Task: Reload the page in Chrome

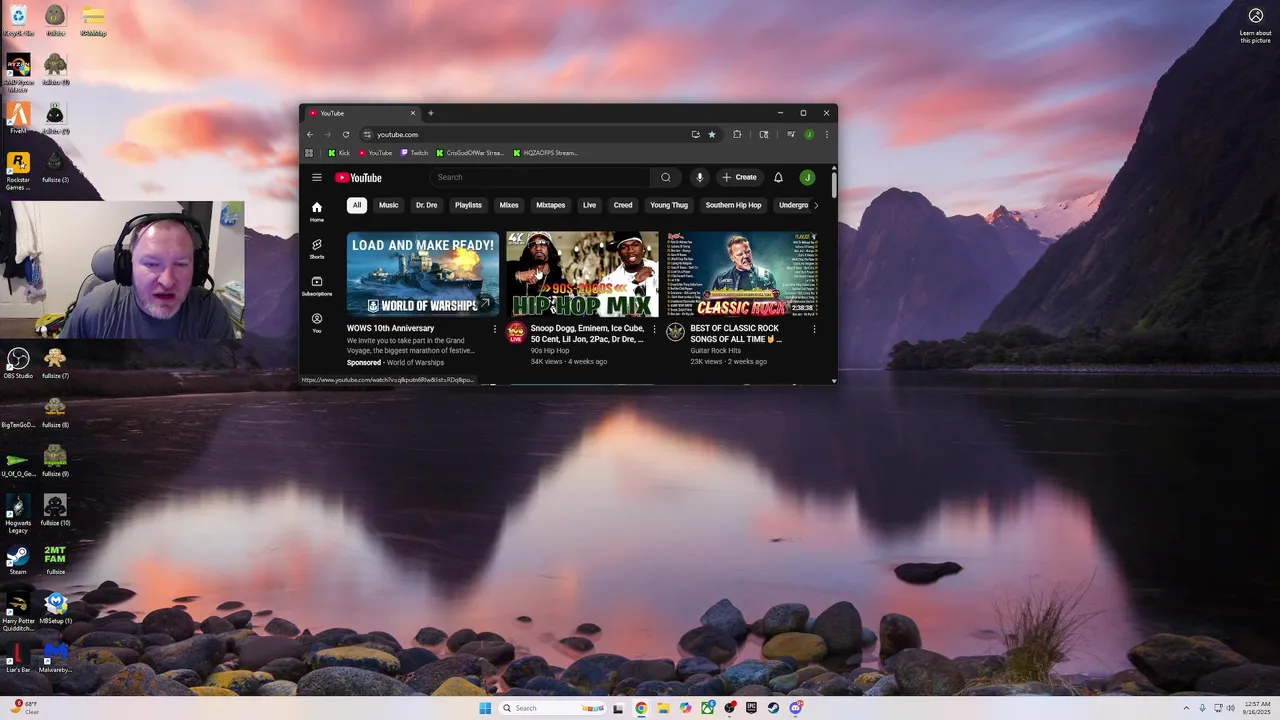Action: pos(346,134)
